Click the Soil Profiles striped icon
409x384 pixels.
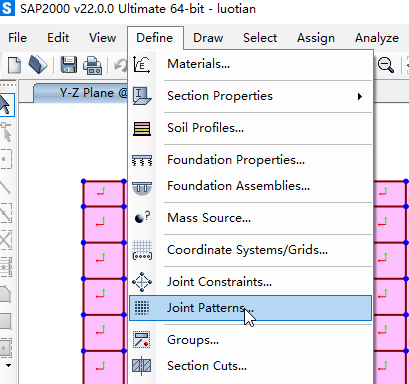[x=142, y=129]
